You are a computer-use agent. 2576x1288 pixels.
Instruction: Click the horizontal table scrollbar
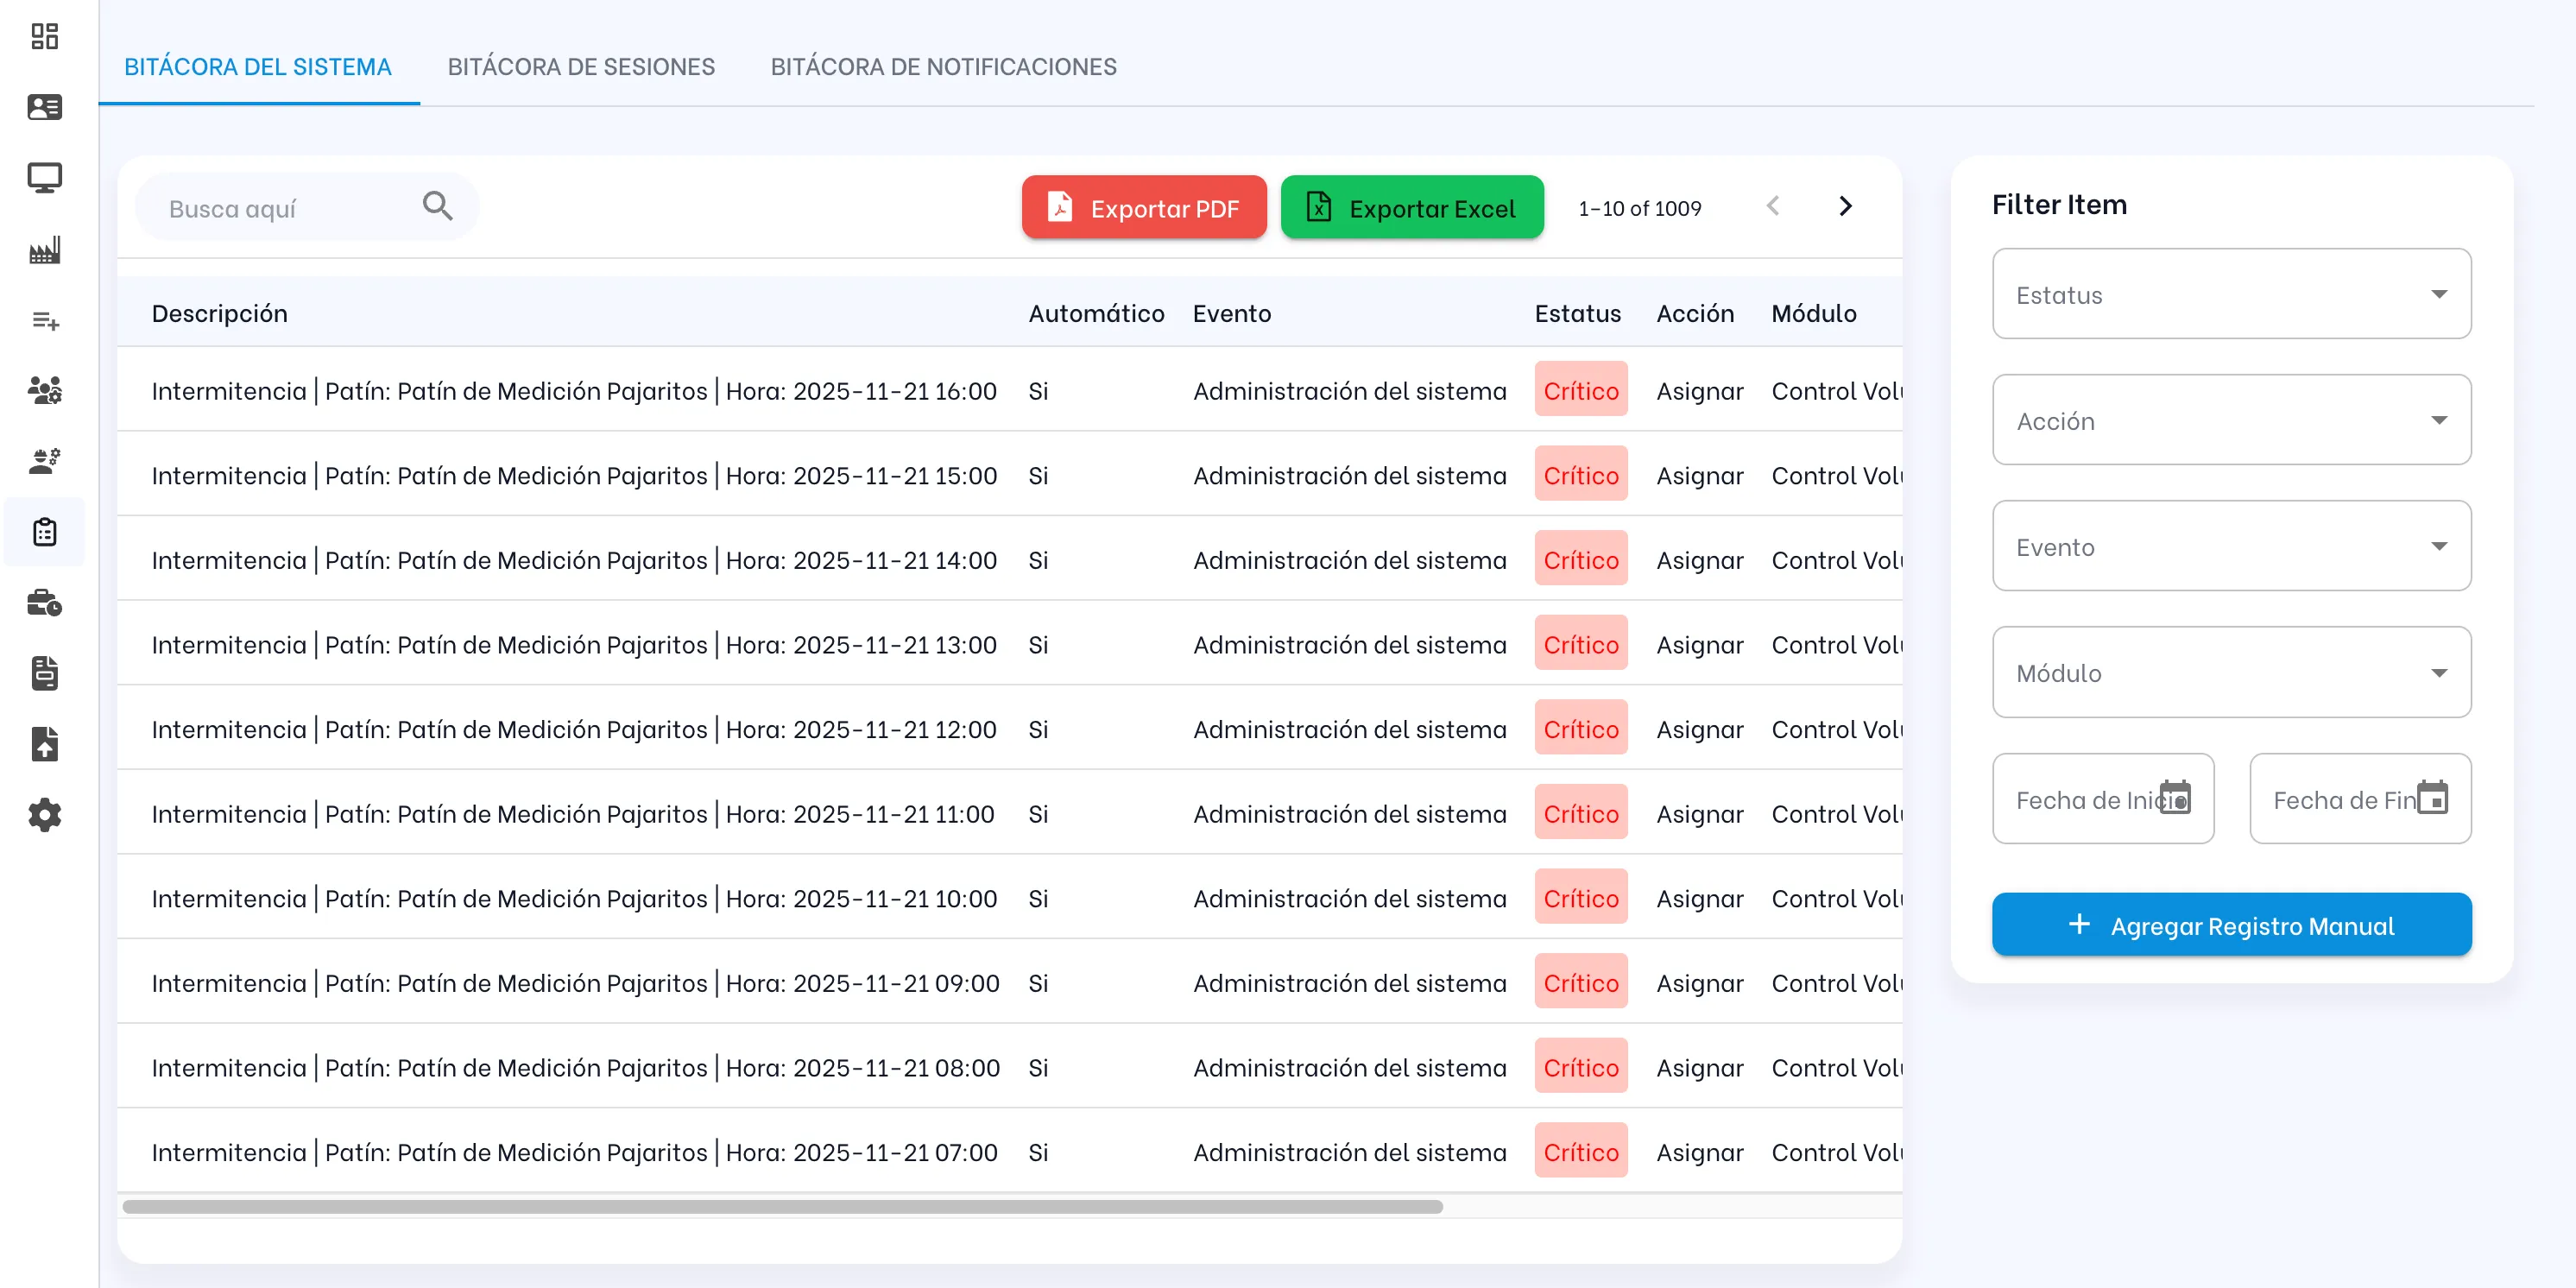pos(781,1207)
